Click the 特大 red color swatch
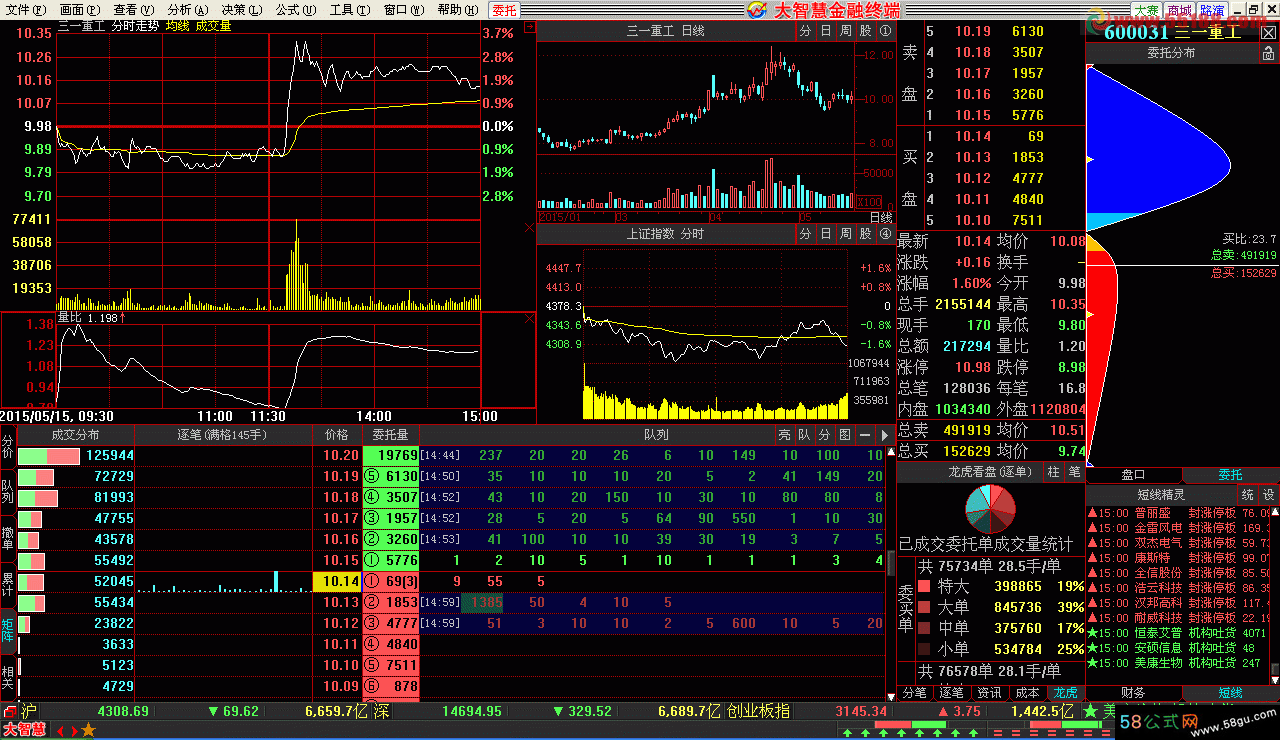 (x=925, y=586)
